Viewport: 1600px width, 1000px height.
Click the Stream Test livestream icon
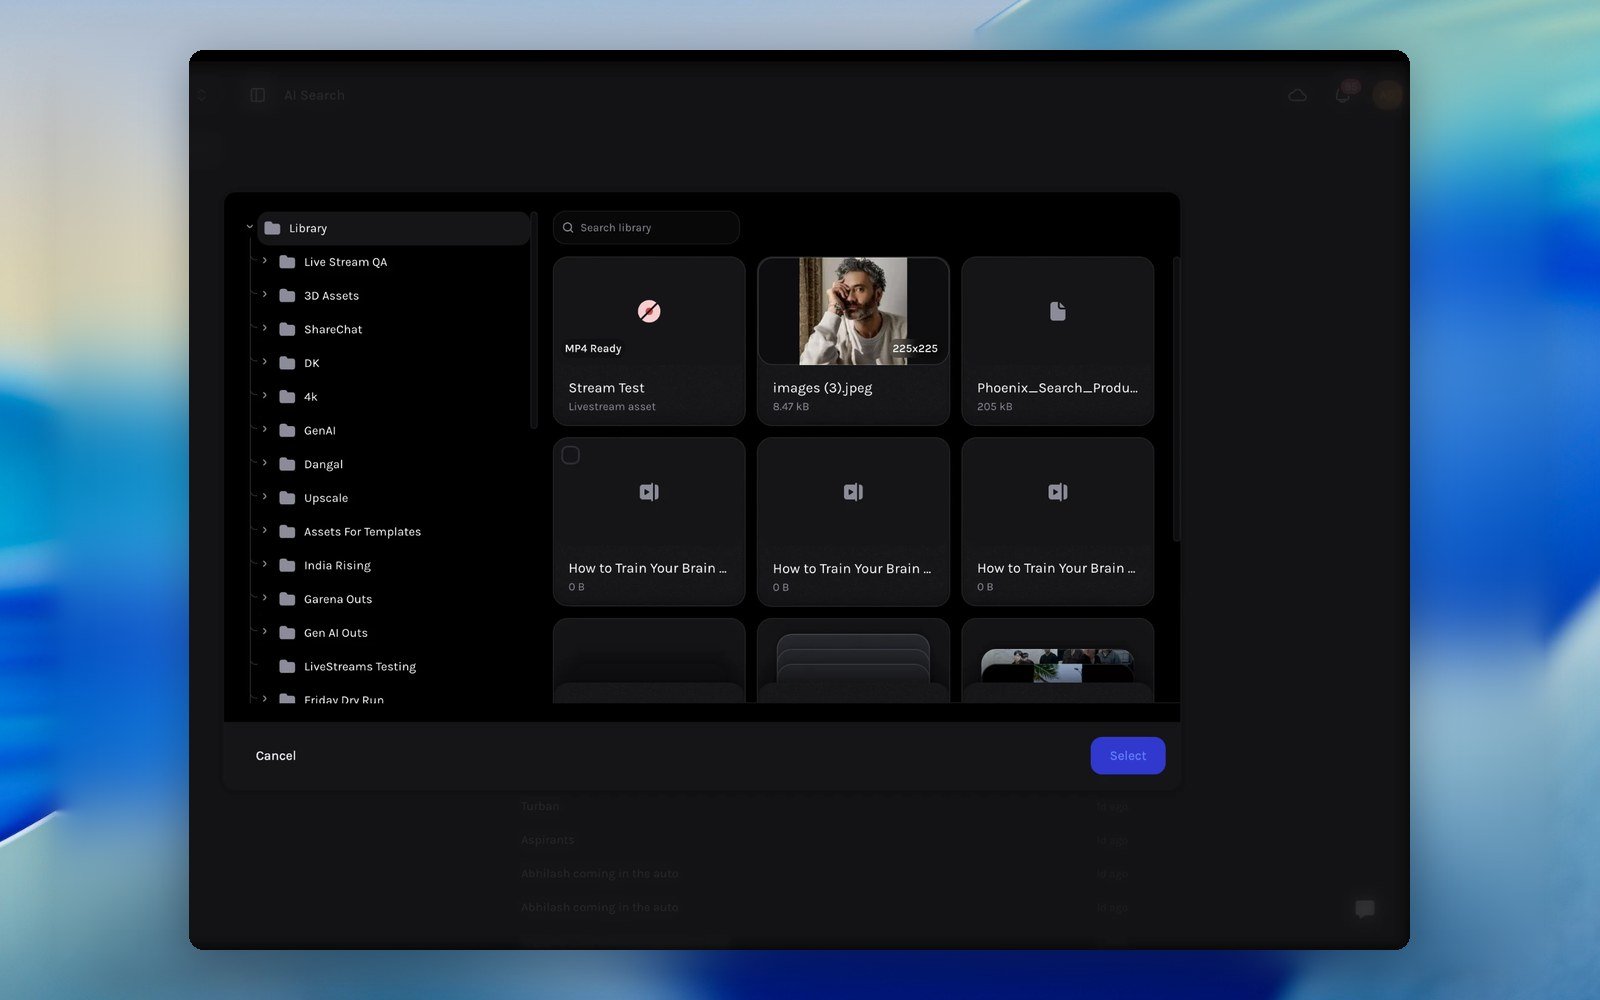pos(649,312)
